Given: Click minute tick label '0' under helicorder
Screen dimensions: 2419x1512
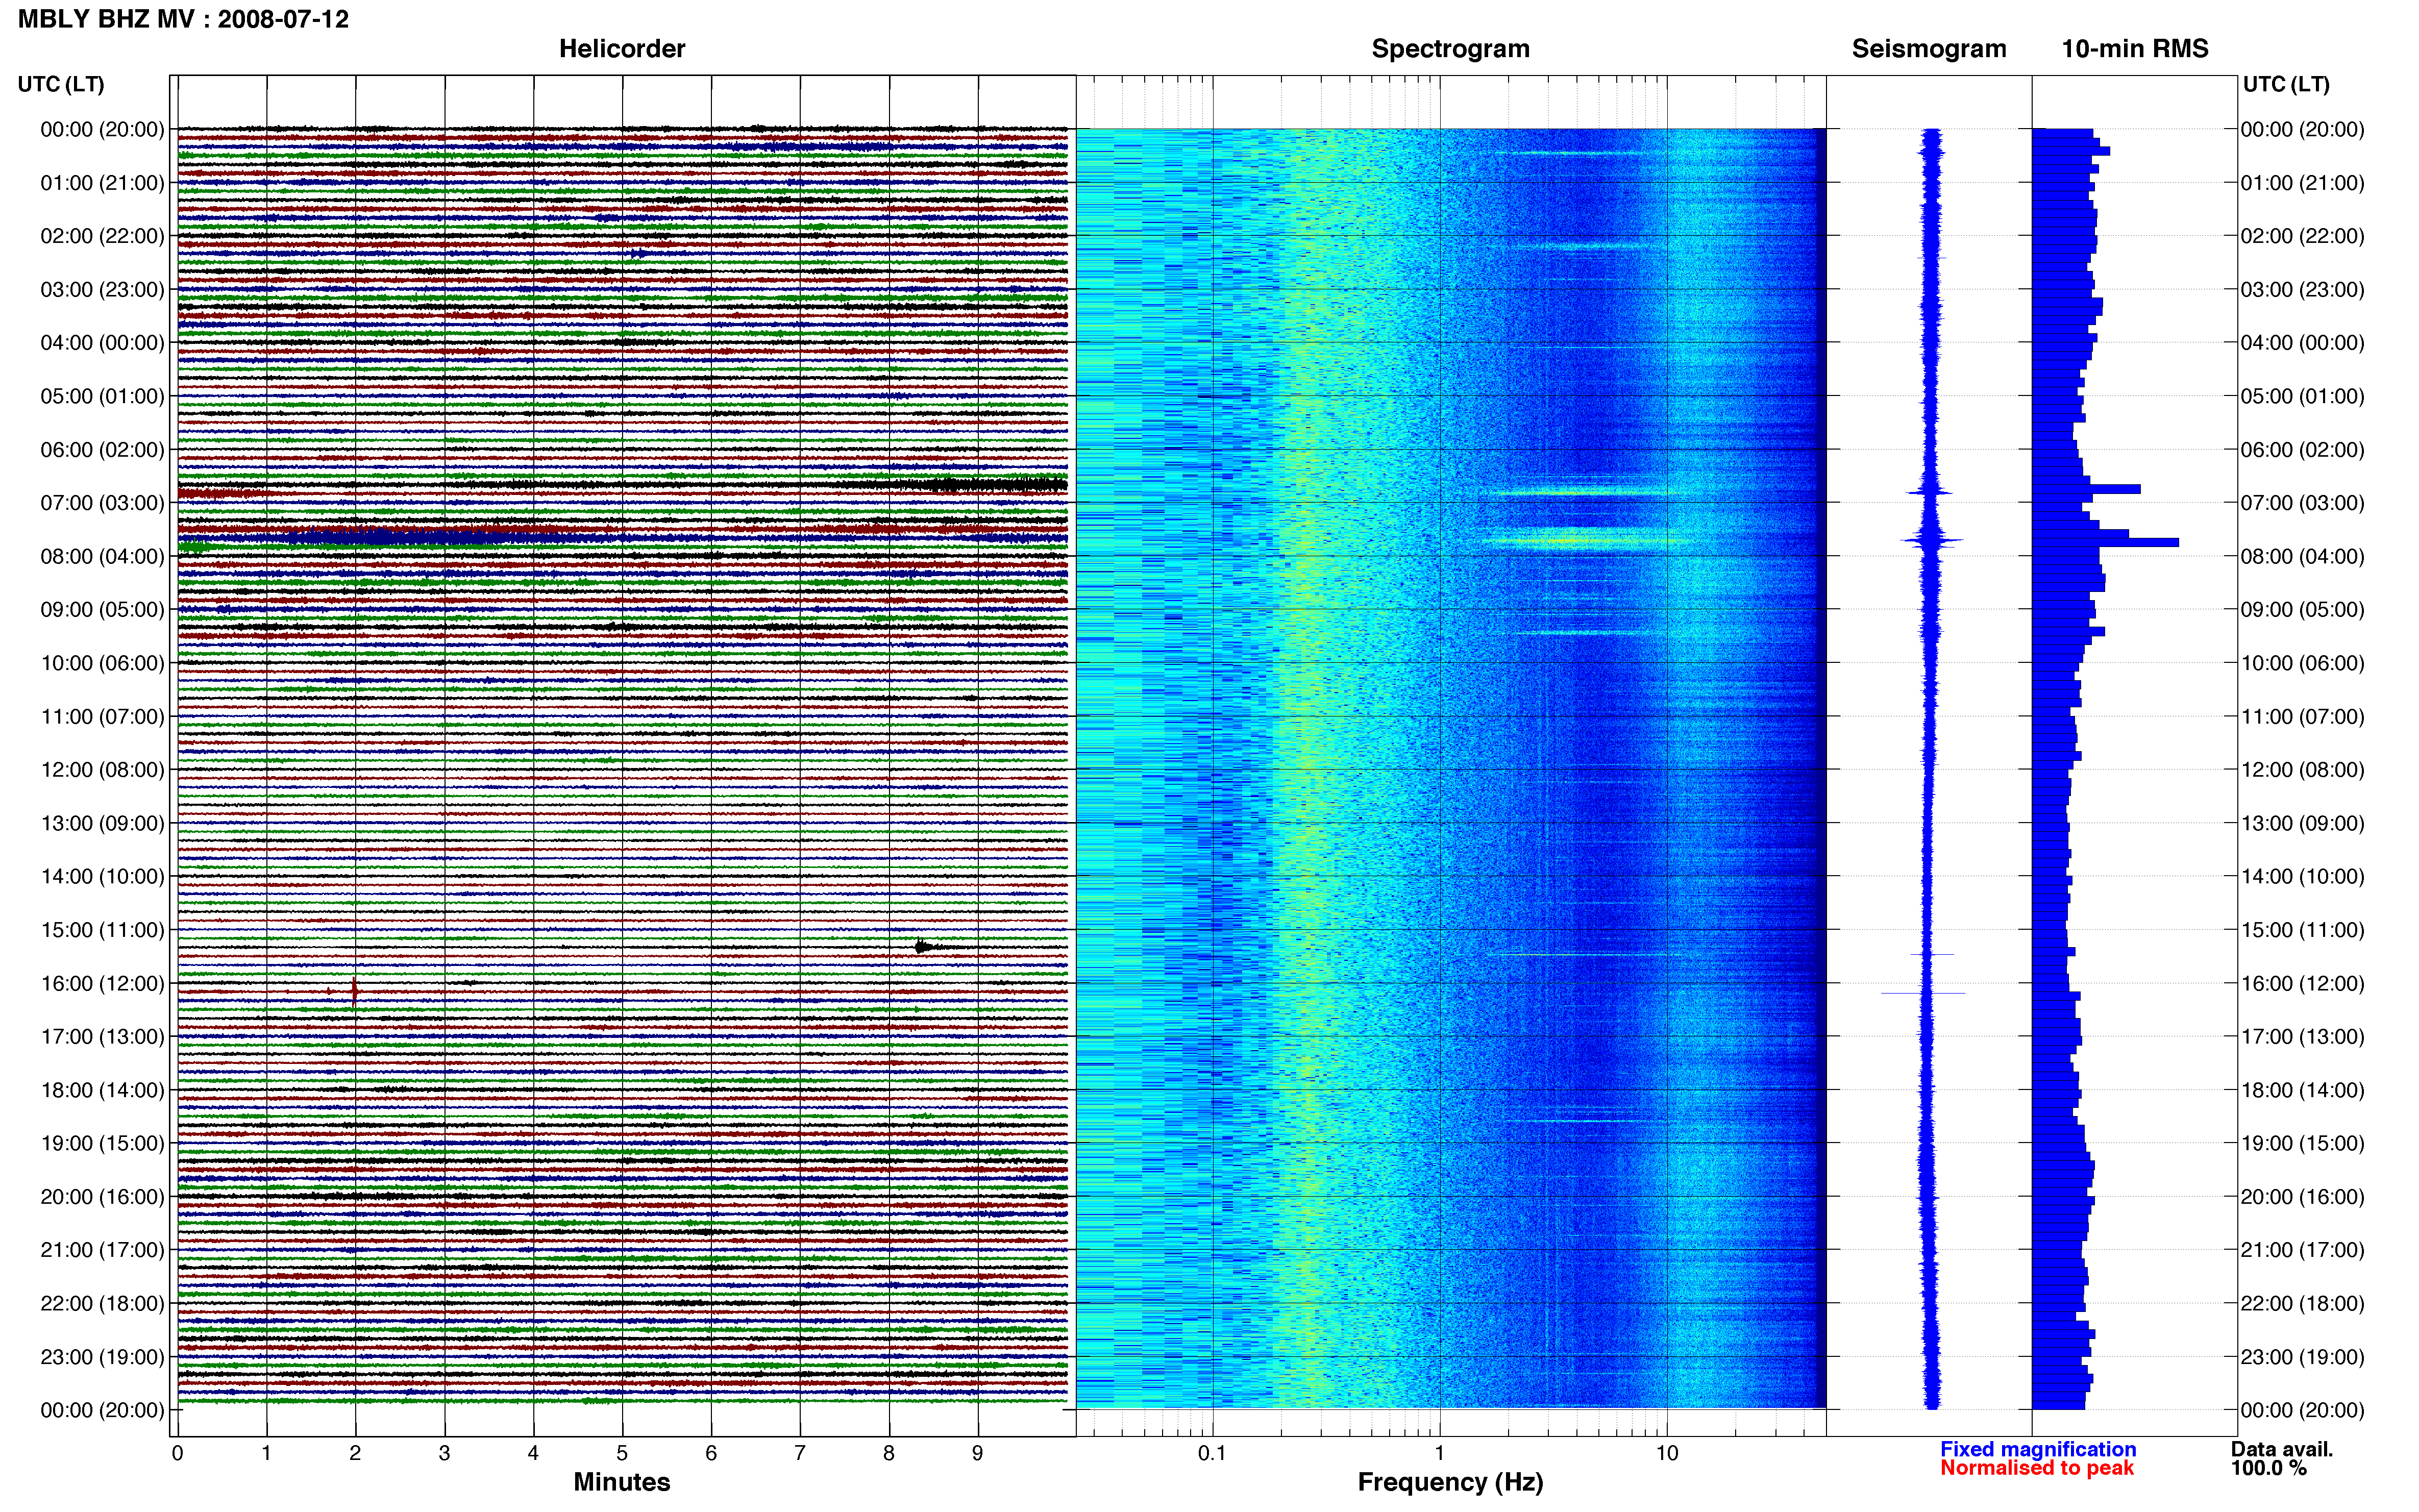Looking at the screenshot, I should coord(177,1453).
